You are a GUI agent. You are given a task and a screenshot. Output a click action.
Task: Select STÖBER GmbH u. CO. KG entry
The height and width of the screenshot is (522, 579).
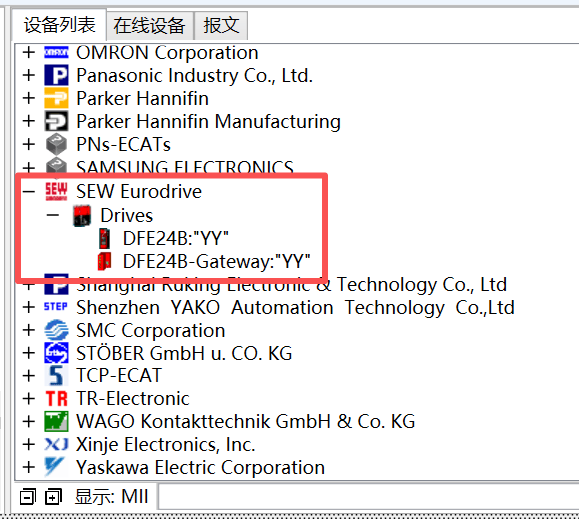pos(184,353)
